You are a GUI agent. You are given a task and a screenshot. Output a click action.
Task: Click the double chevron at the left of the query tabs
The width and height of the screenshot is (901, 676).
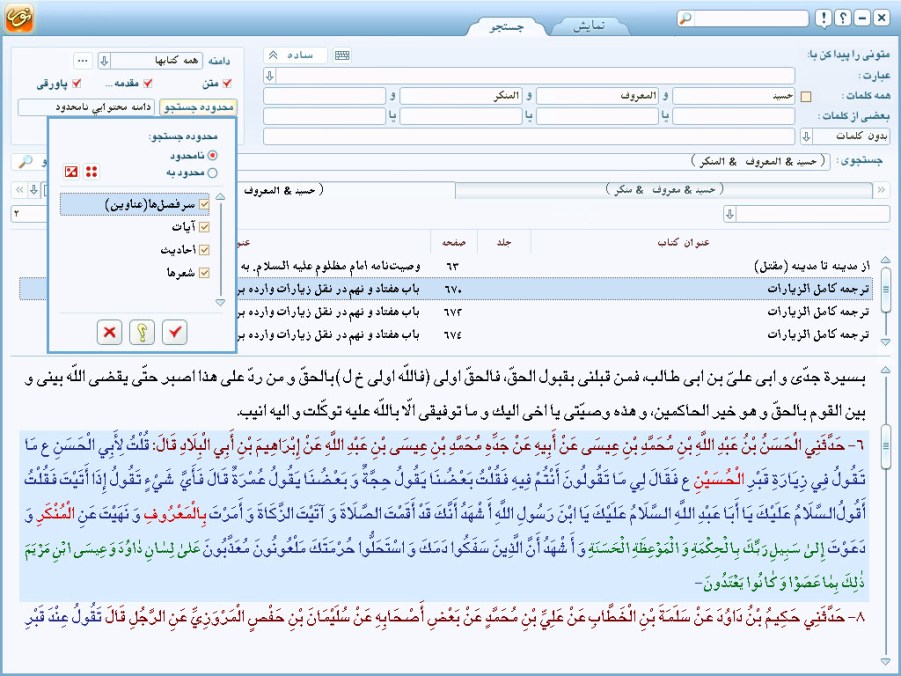tap(20, 190)
